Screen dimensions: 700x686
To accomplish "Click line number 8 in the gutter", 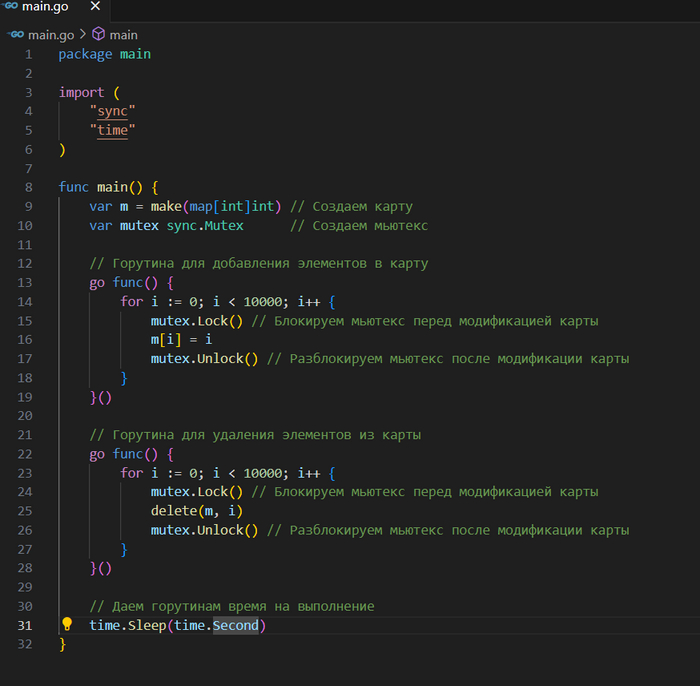I will tap(29, 187).
